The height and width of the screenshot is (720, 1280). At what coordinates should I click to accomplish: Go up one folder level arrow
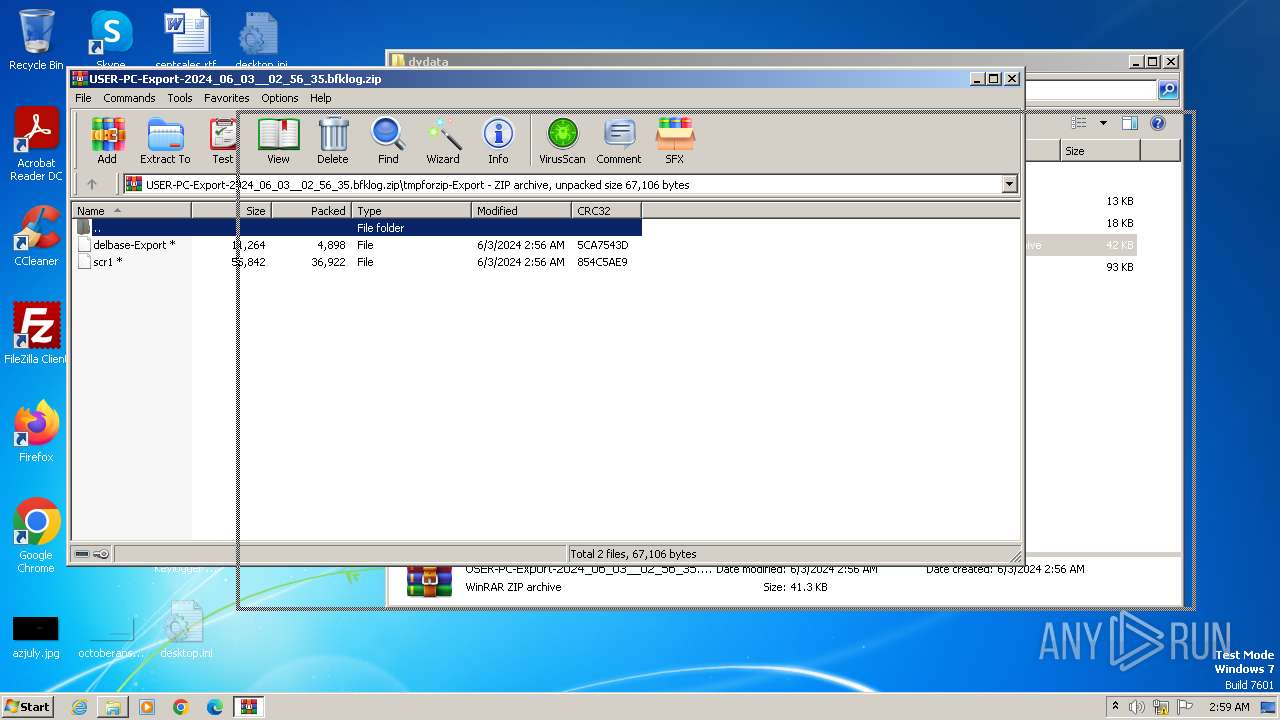click(92, 184)
